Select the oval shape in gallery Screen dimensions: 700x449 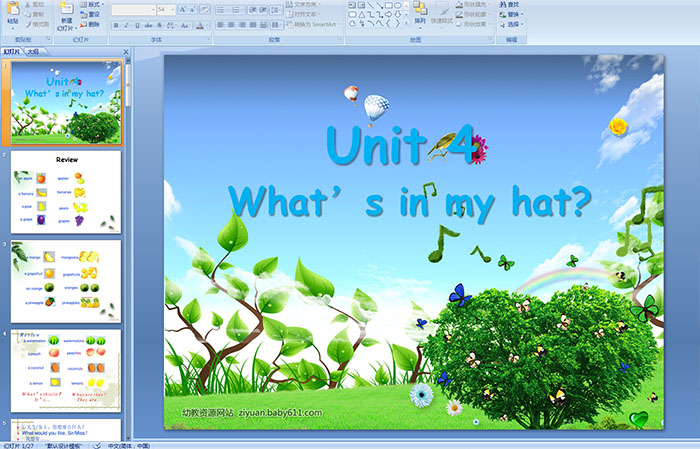(397, 5)
